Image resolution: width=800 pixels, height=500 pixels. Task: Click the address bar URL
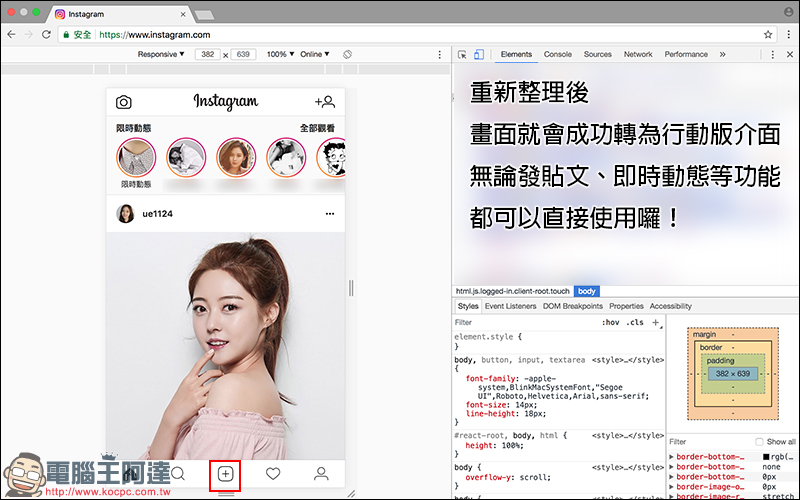tap(155, 35)
